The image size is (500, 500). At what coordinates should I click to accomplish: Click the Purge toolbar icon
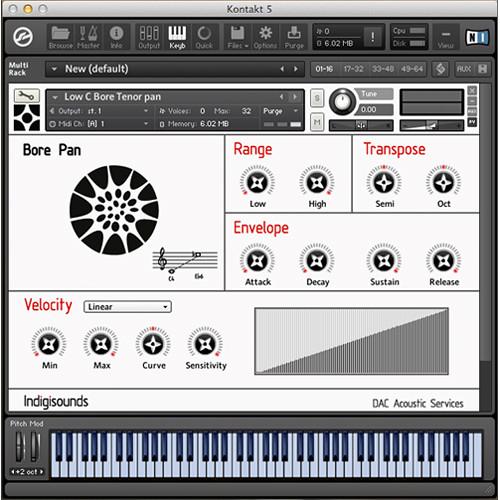point(294,37)
